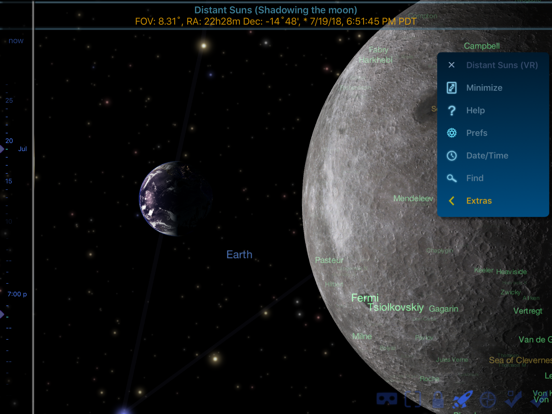The height and width of the screenshot is (414, 552).
Task: Click the 7:00 p time marker
Action: [17, 294]
